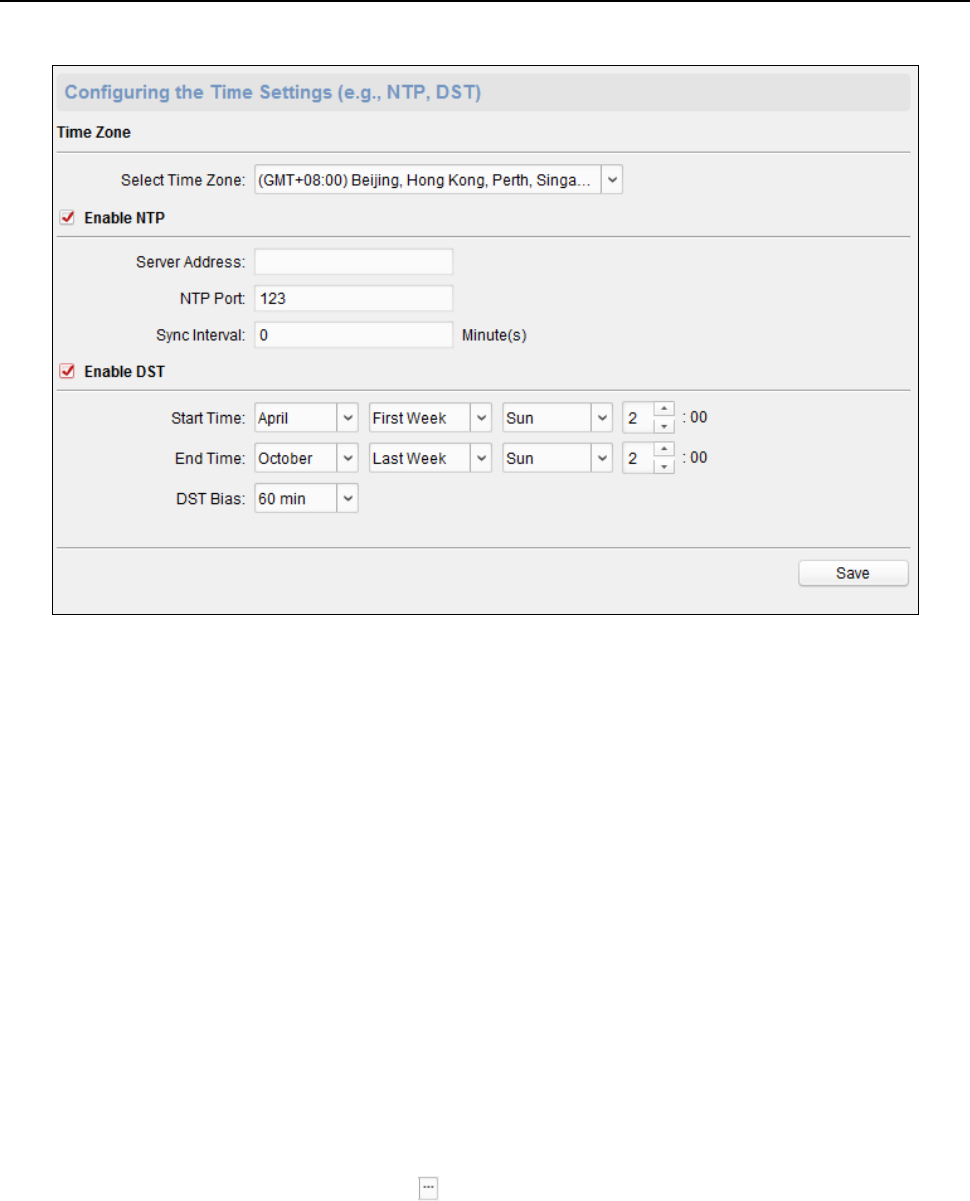Click the Sync Interval field
The image size is (970, 1201).
pos(354,335)
